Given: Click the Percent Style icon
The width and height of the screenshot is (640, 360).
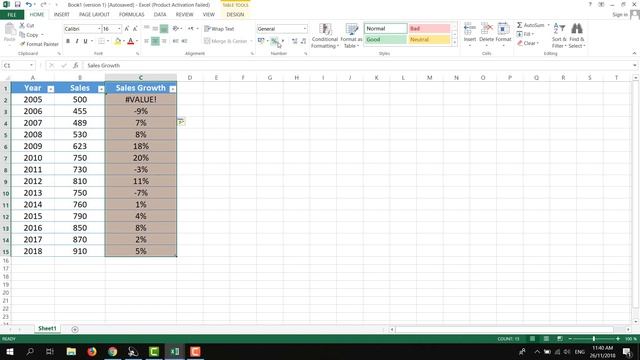Looking at the screenshot, I should 274,41.
